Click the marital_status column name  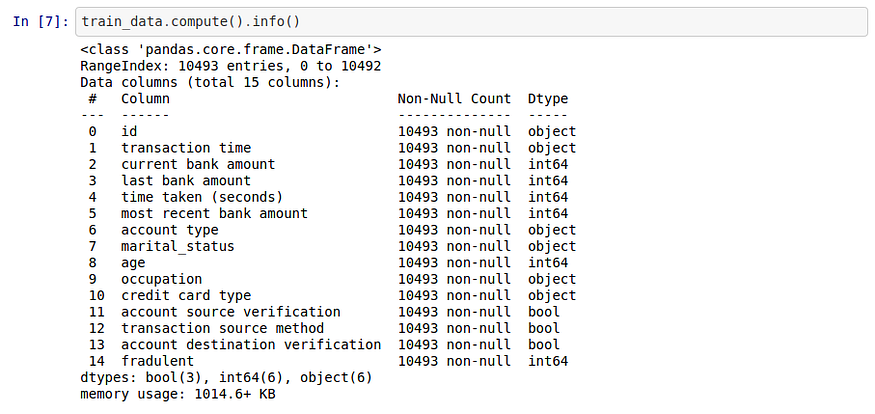(178, 247)
